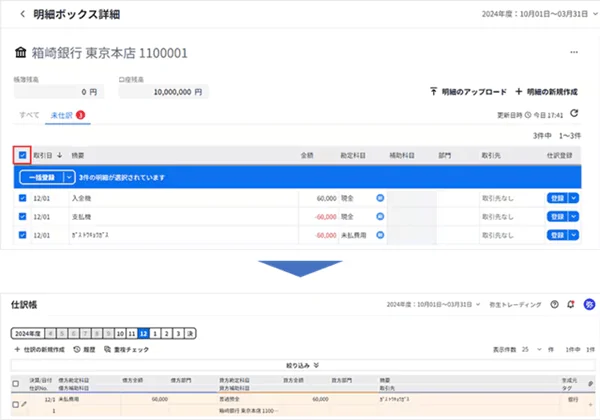
Task: Click 明細の新規作成 plus button
Action: tap(518, 90)
